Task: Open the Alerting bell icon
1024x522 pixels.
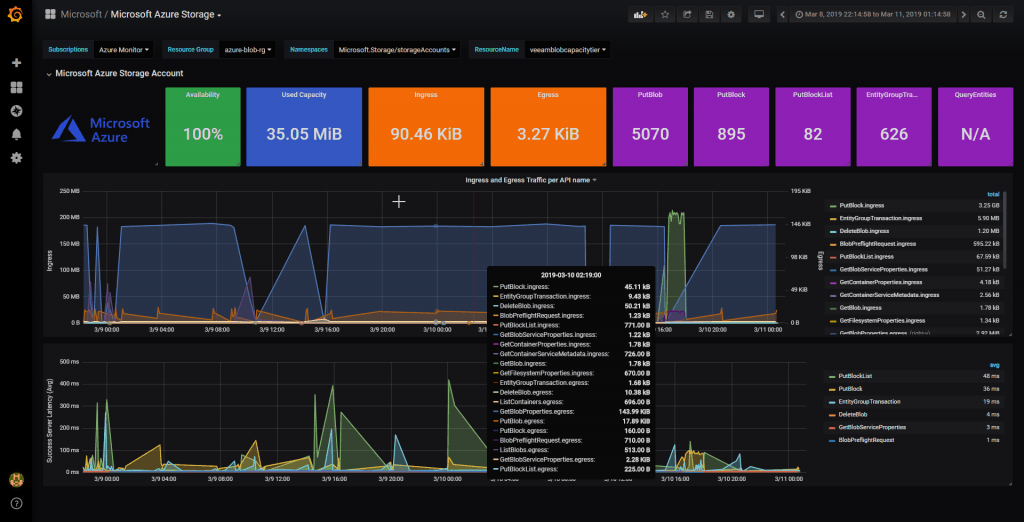Action: (16, 135)
